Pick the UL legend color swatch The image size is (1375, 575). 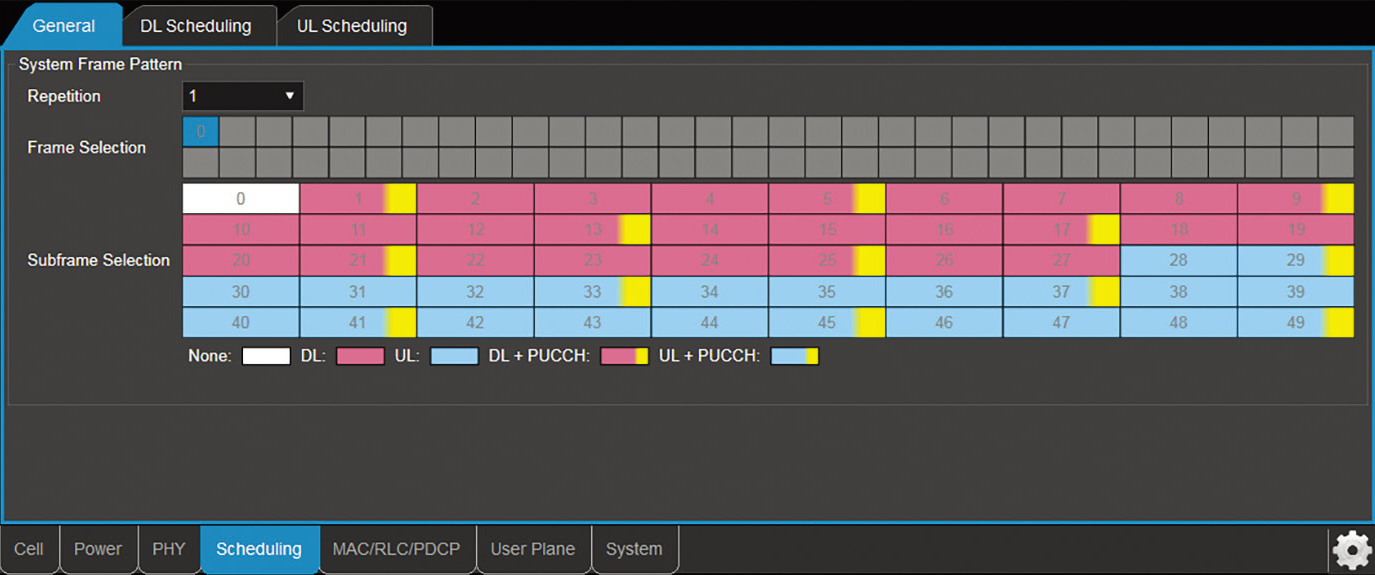[454, 356]
